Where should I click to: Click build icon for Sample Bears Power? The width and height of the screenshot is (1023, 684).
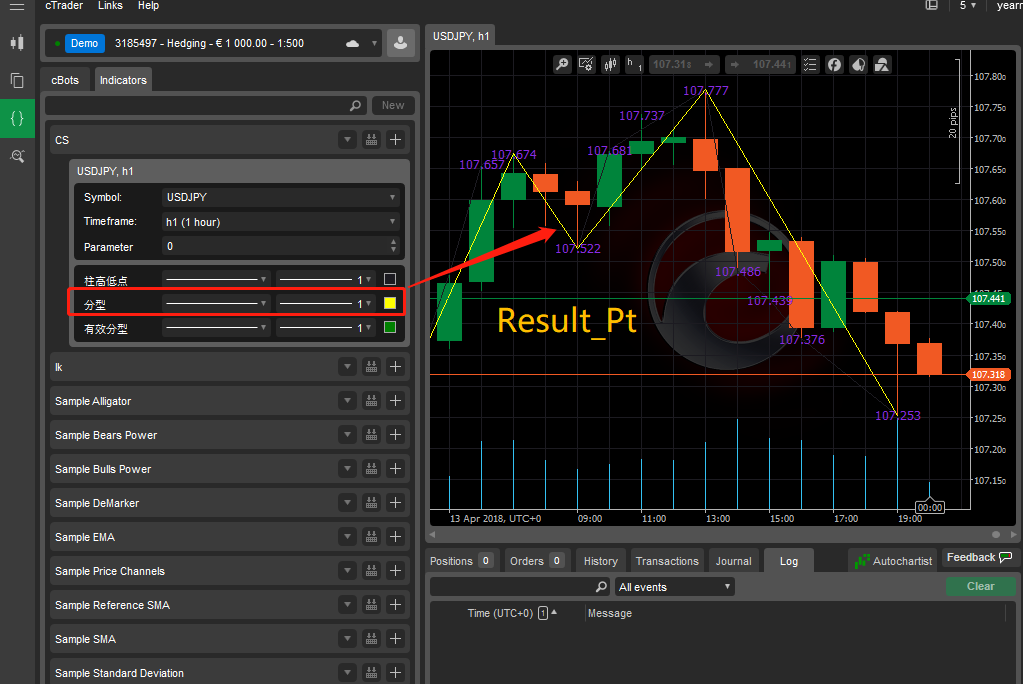click(371, 435)
